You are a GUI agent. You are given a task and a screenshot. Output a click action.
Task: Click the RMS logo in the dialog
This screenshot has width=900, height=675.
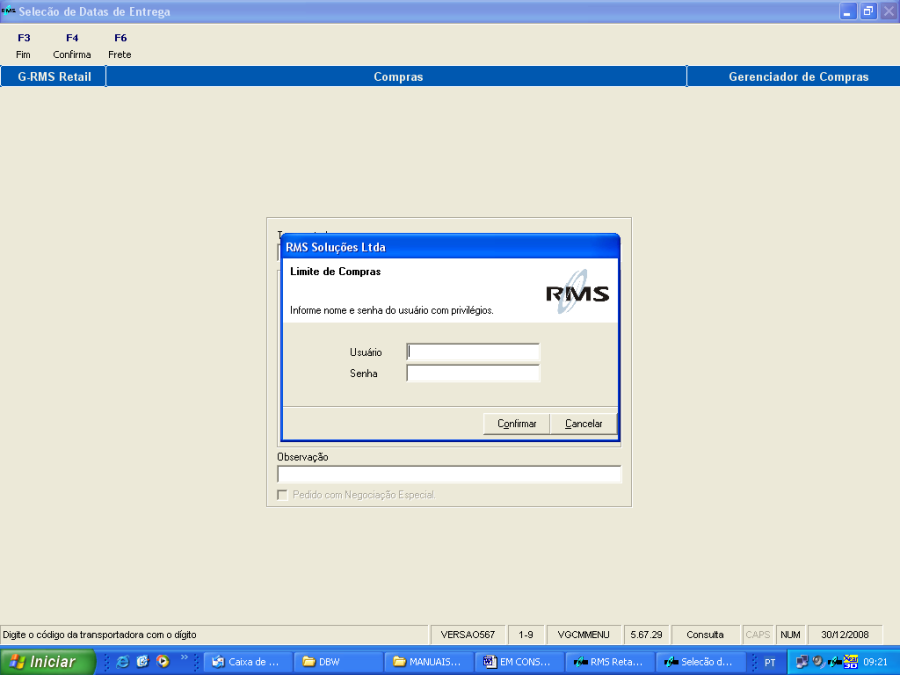pyautogui.click(x=577, y=292)
